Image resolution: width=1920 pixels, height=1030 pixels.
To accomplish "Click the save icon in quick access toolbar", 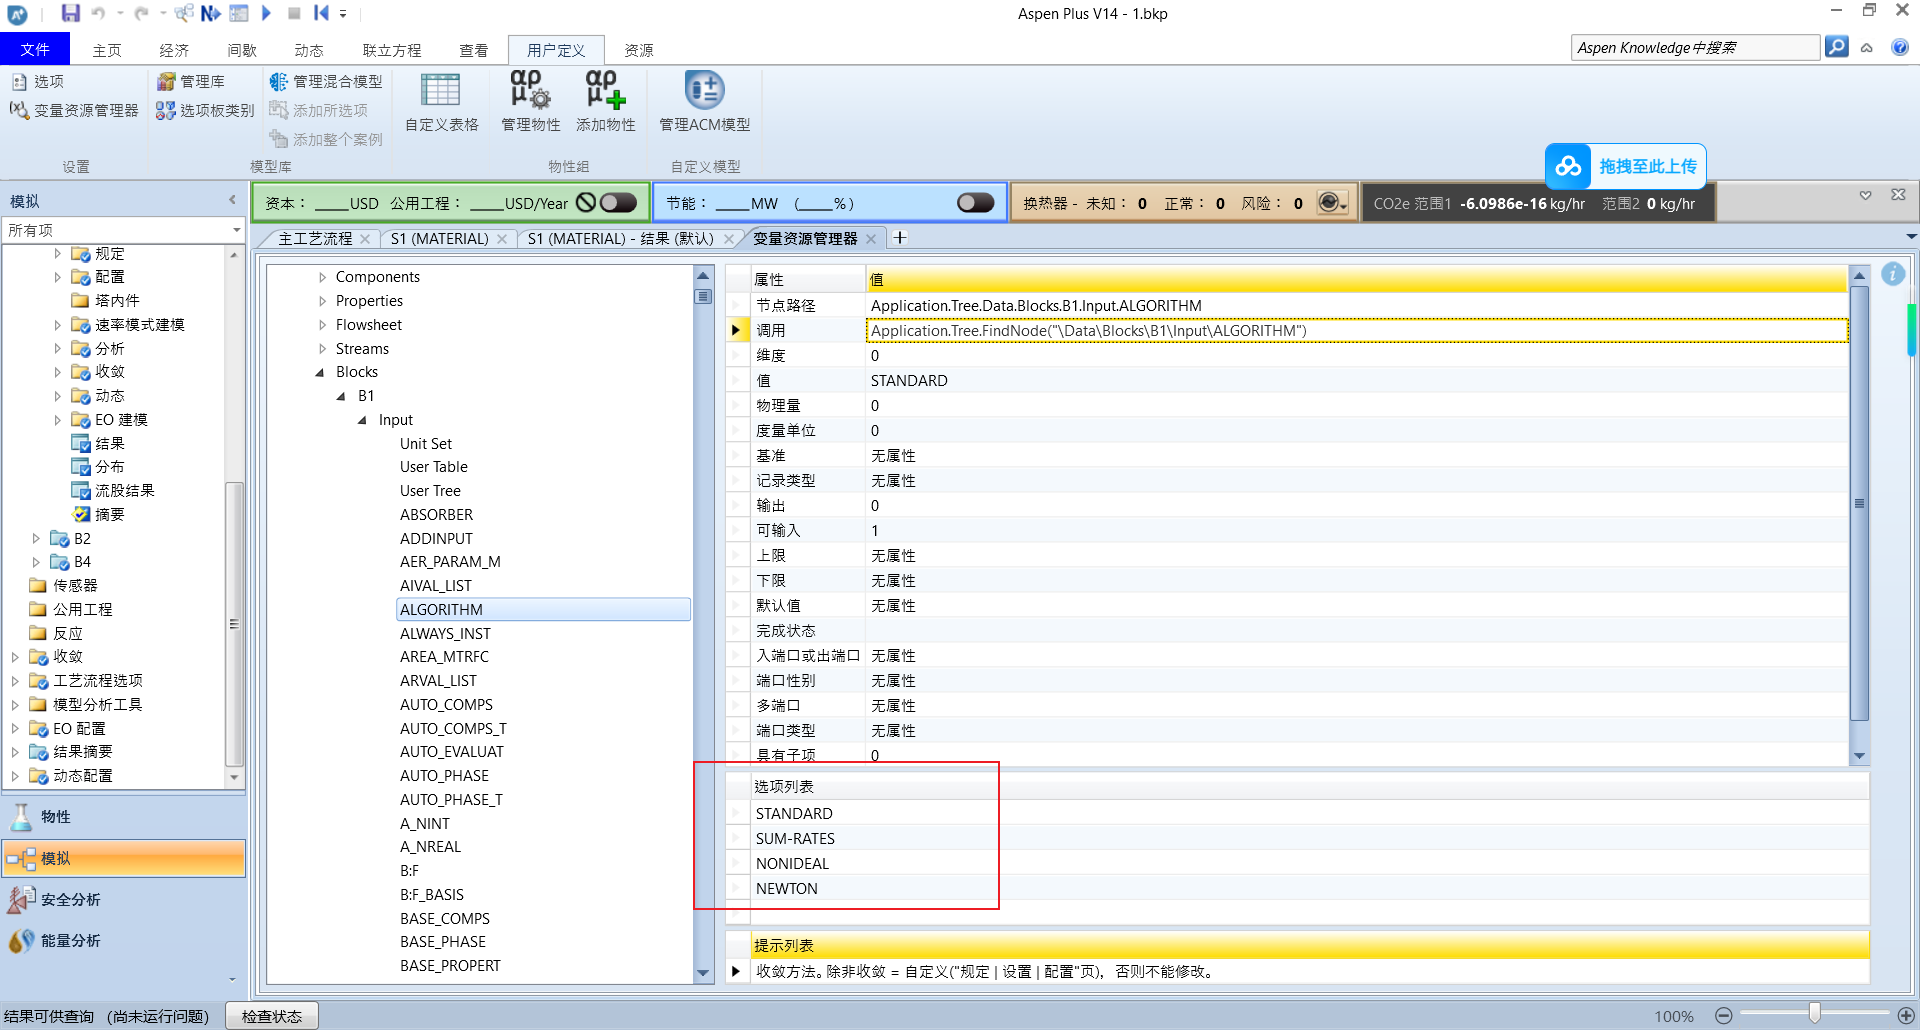I will [x=70, y=13].
